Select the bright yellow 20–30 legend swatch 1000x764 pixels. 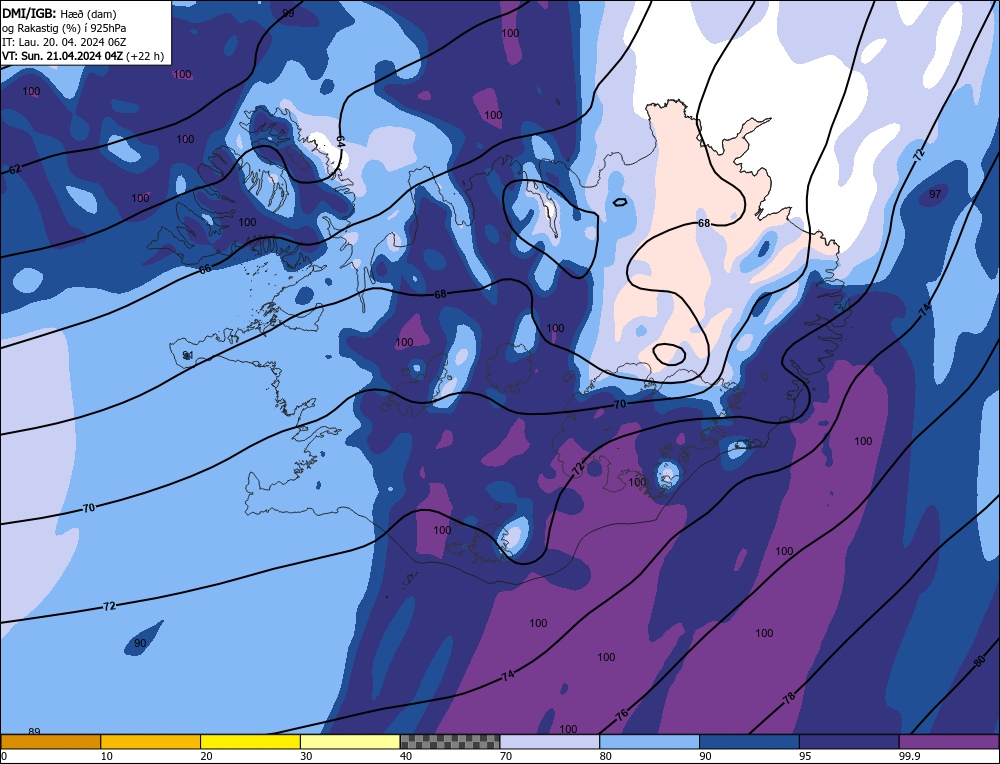[250, 741]
